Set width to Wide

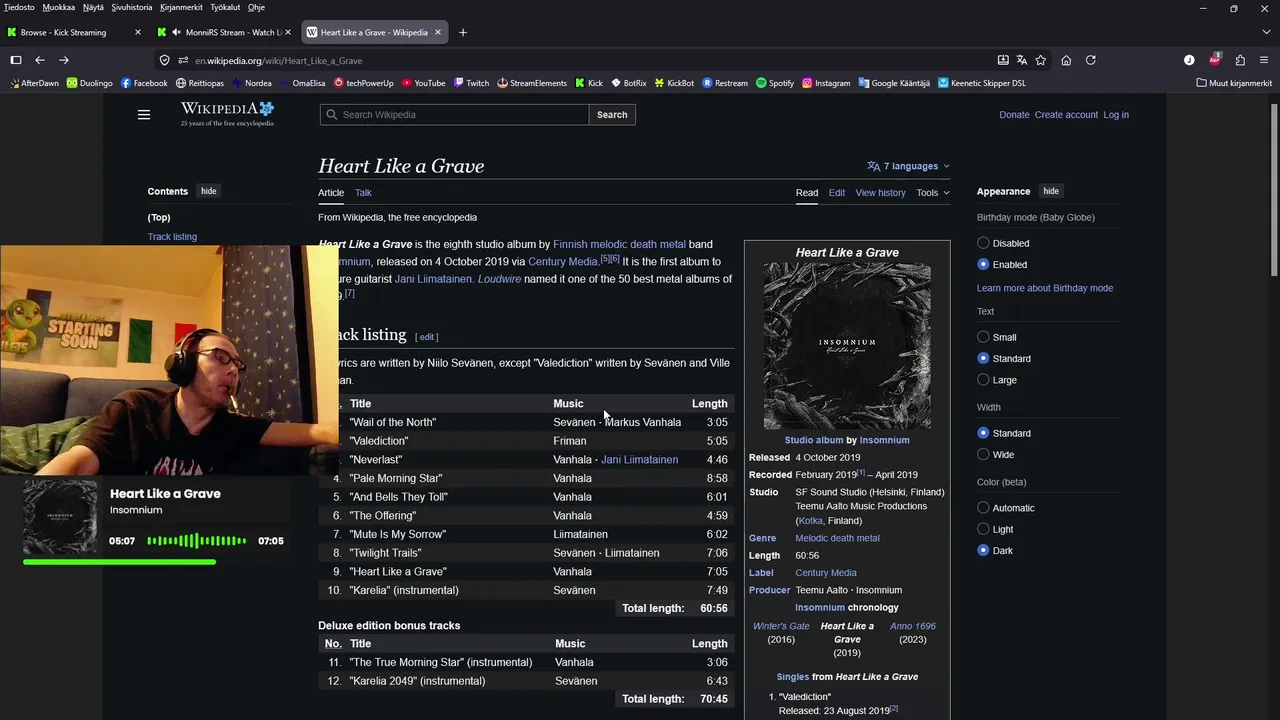(x=983, y=455)
